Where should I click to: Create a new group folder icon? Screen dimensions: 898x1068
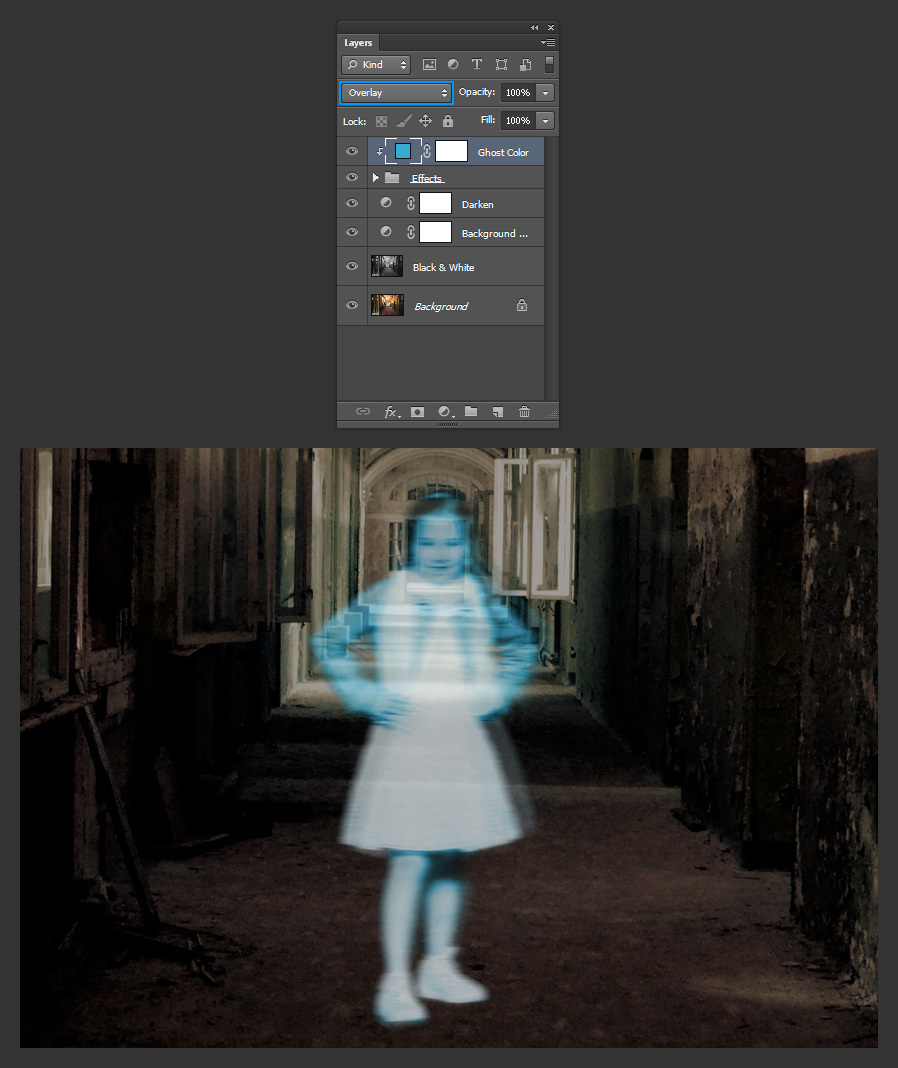(x=471, y=411)
